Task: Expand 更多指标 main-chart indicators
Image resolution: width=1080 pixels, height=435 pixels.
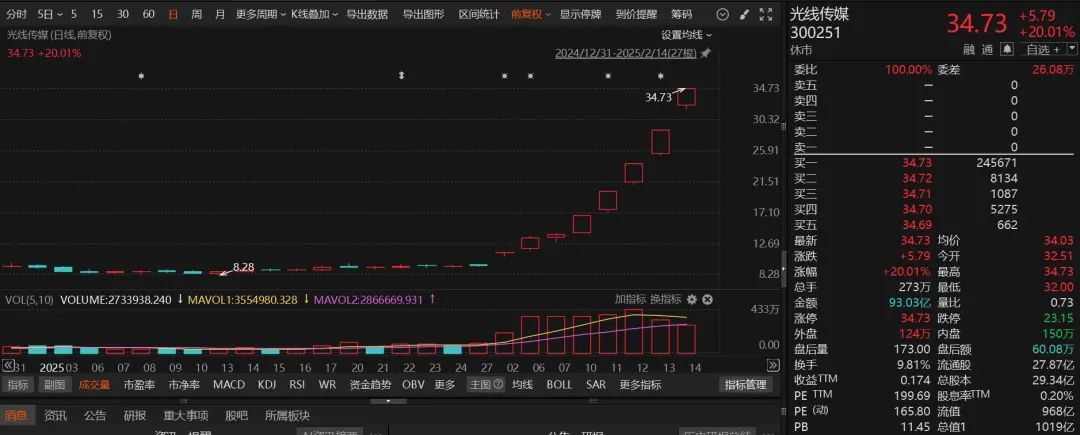Action: pos(640,385)
